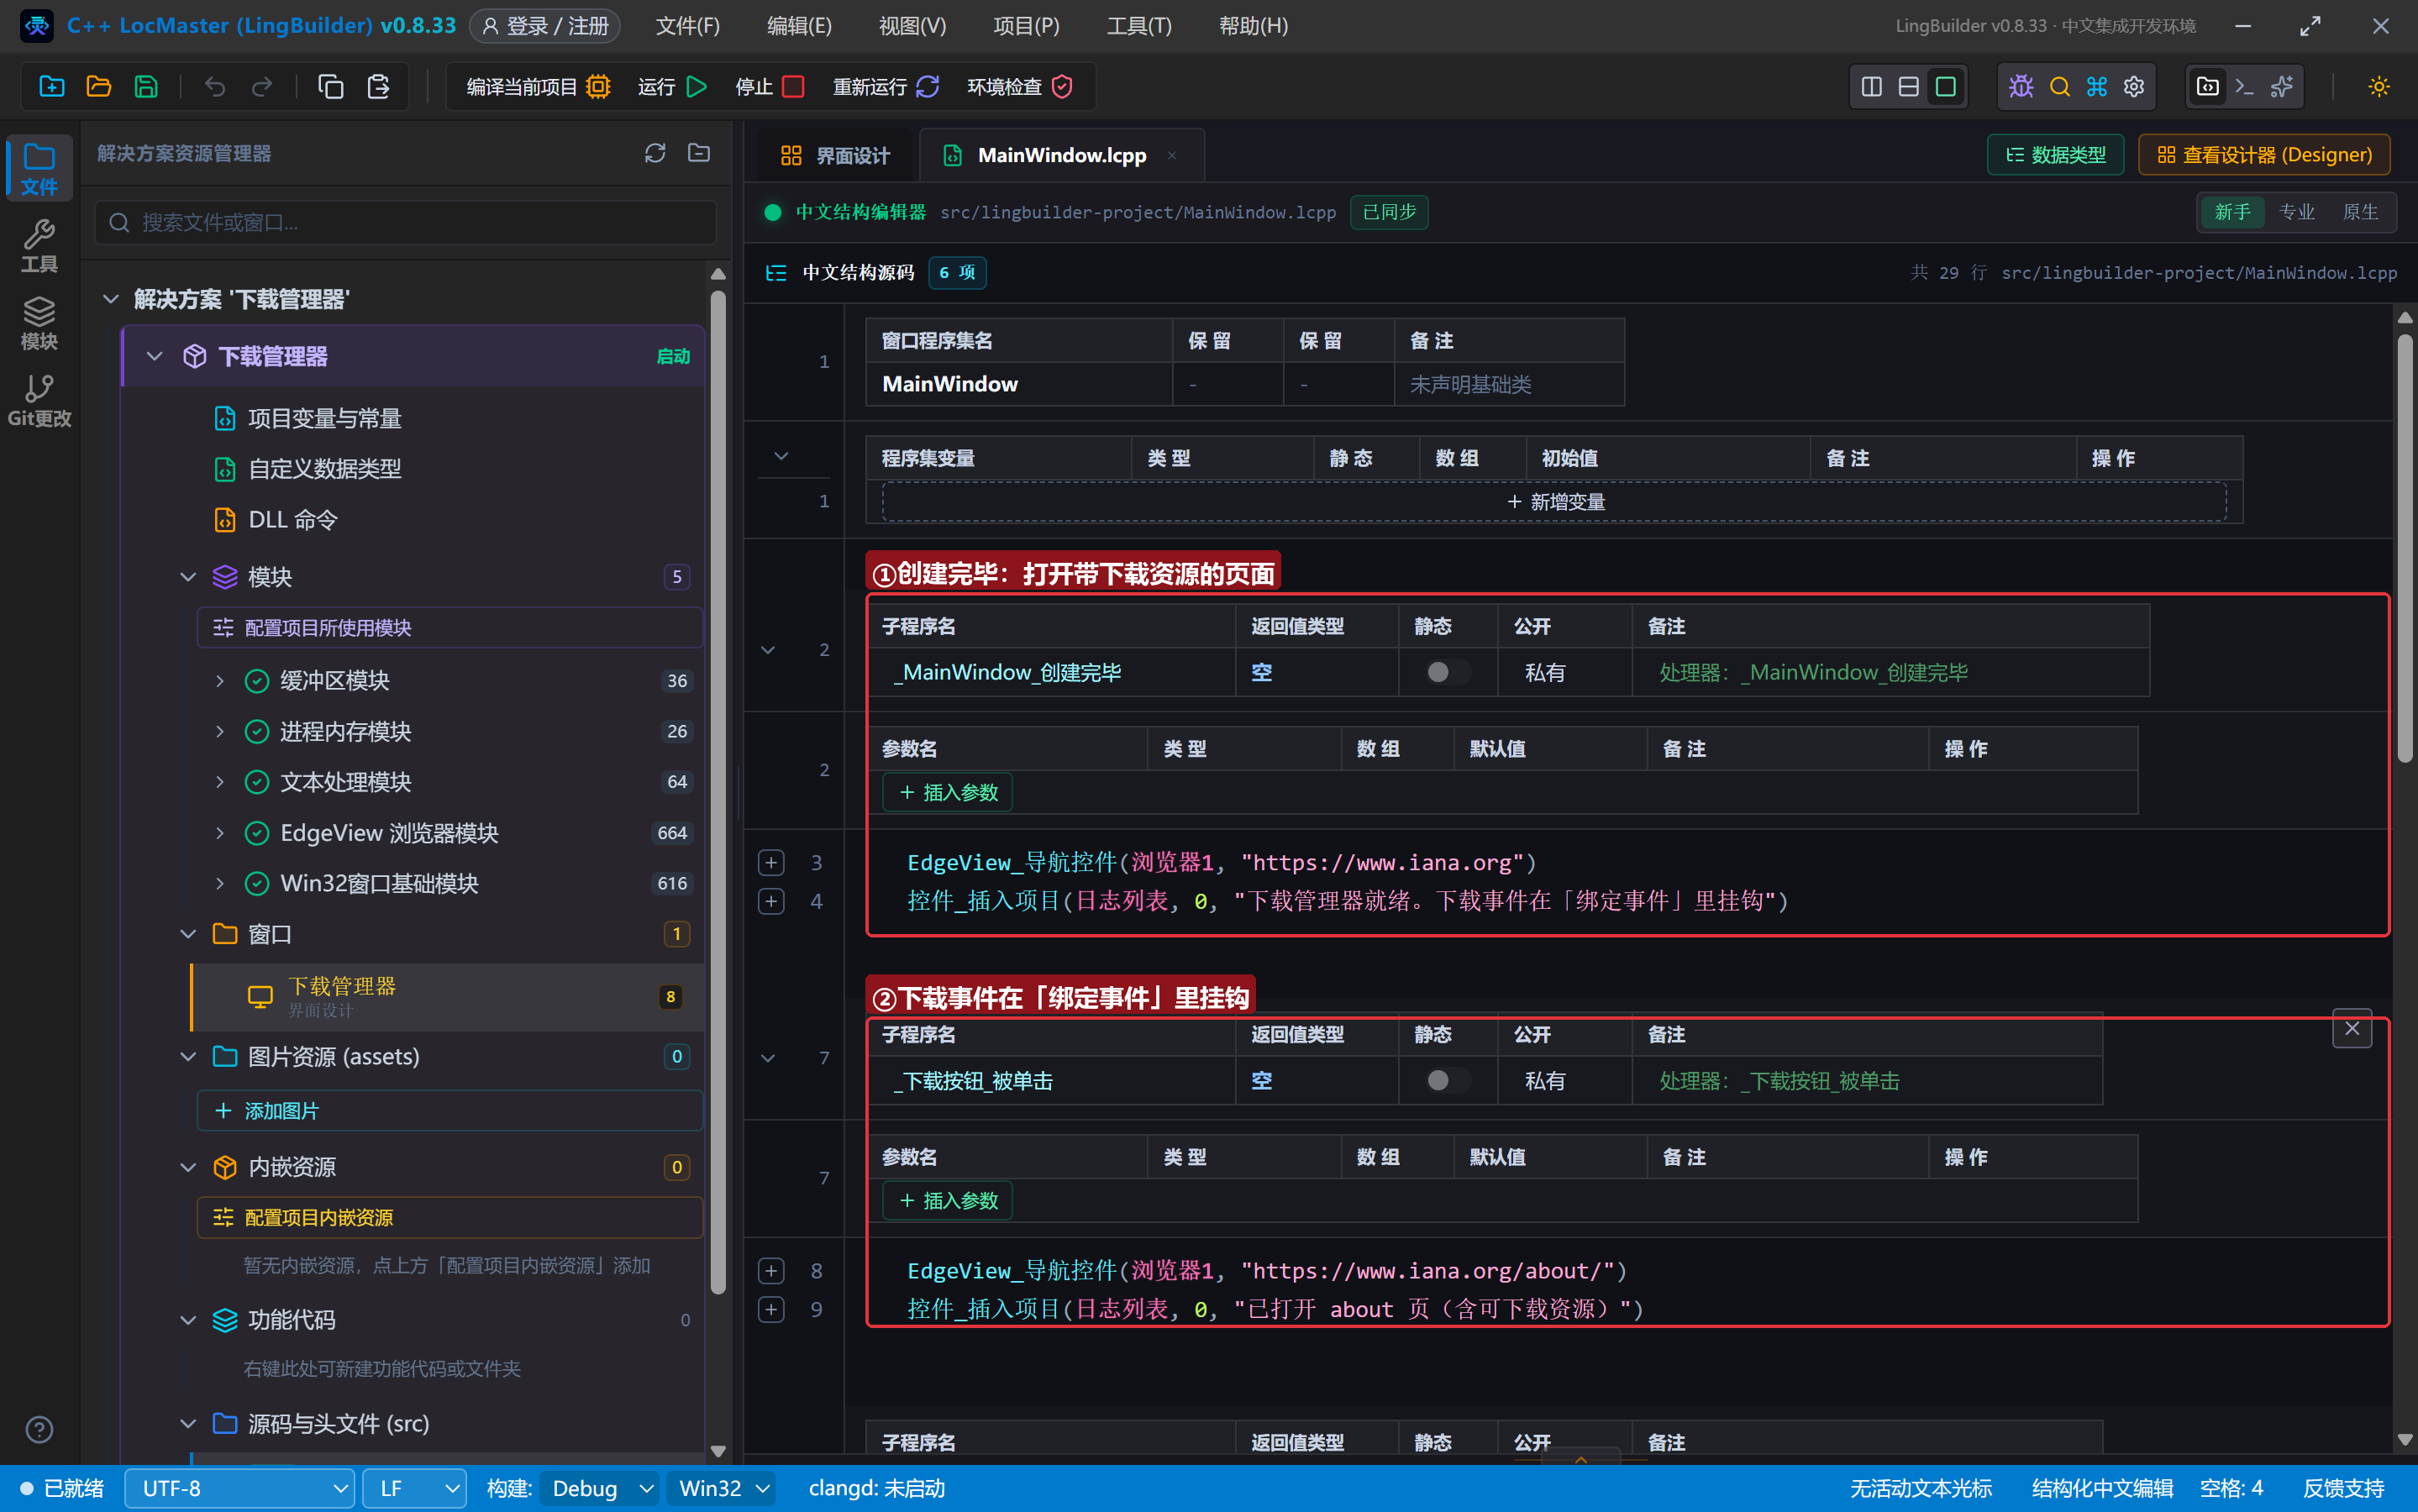Open the Git更改 sidebar panel

pos(39,400)
